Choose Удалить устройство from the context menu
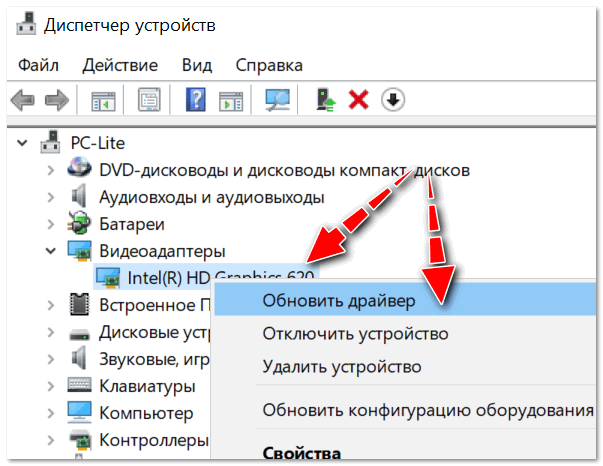This screenshot has height=466, width=603. (341, 367)
